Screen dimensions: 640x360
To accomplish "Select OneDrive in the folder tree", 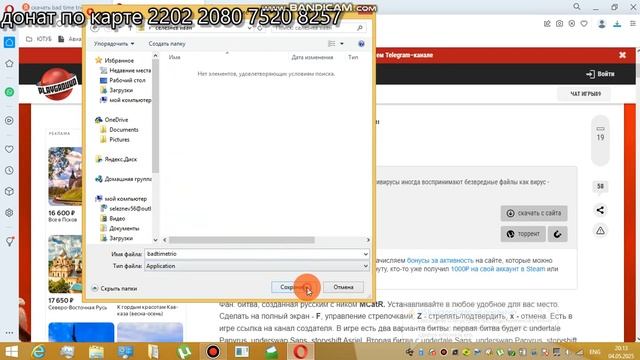I will pos(116,120).
